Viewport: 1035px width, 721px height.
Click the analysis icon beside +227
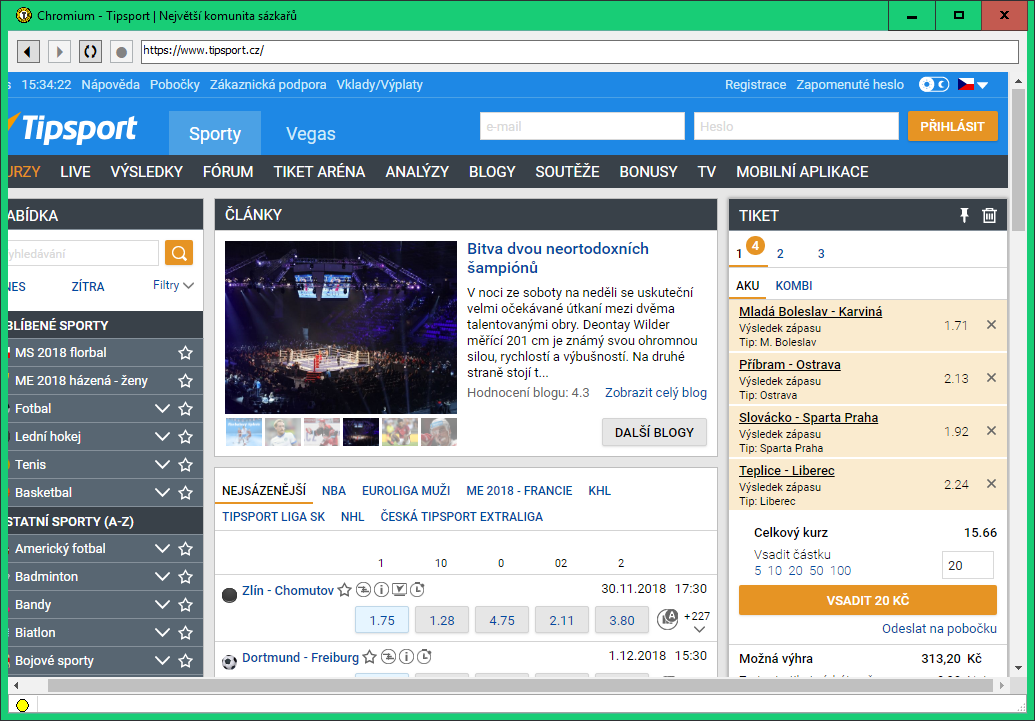(668, 619)
